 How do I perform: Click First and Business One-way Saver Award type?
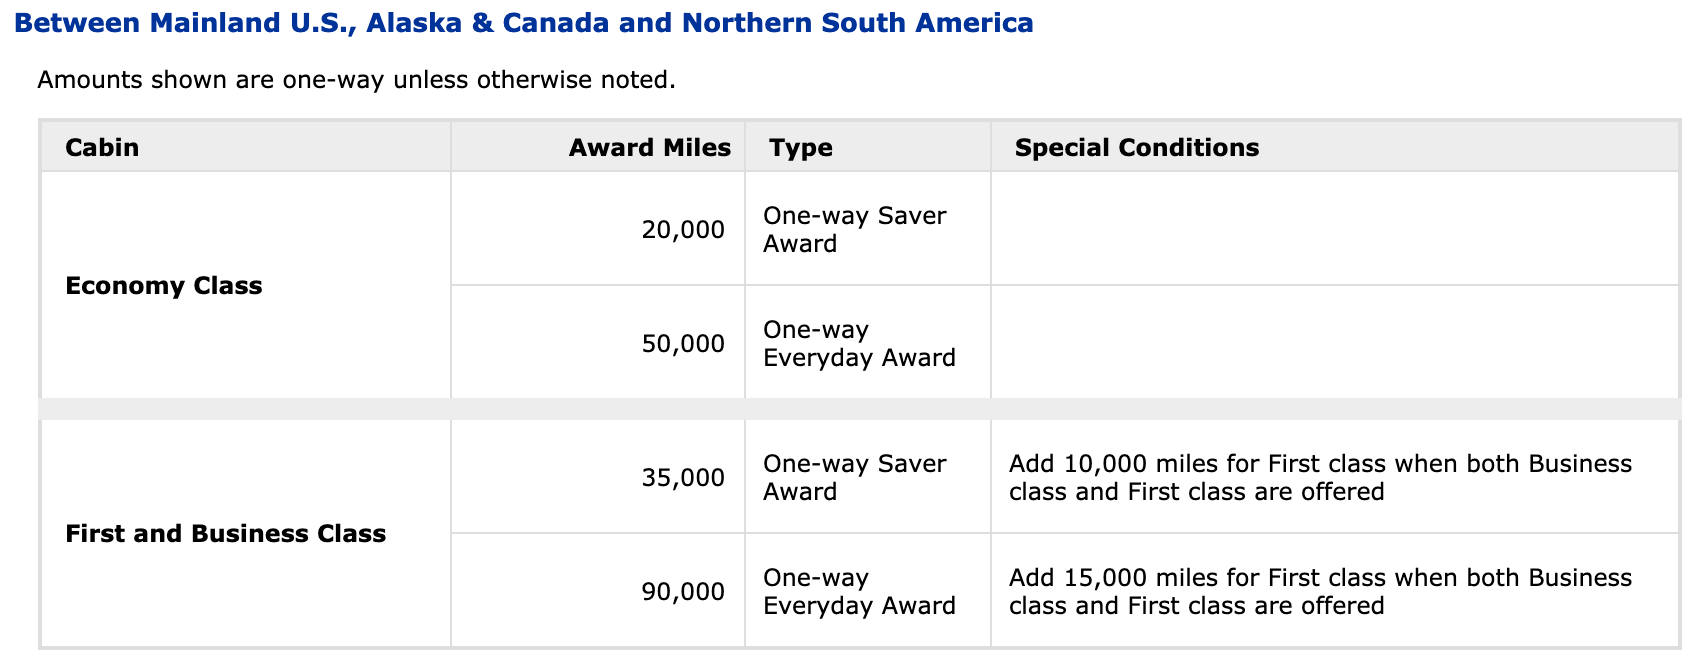click(x=854, y=478)
